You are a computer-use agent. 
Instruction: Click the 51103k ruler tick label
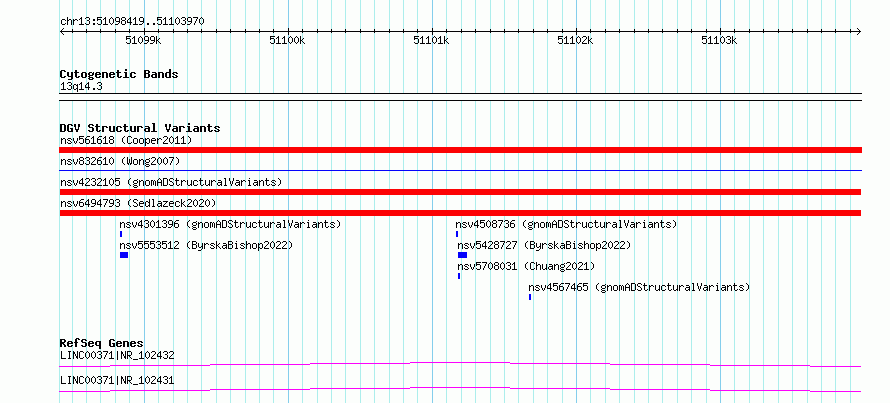click(719, 40)
